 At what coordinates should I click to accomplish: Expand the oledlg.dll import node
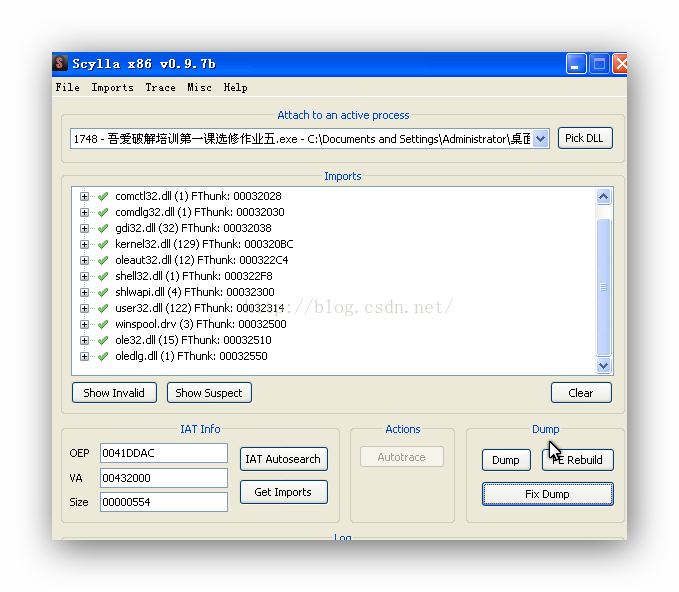click(x=84, y=356)
